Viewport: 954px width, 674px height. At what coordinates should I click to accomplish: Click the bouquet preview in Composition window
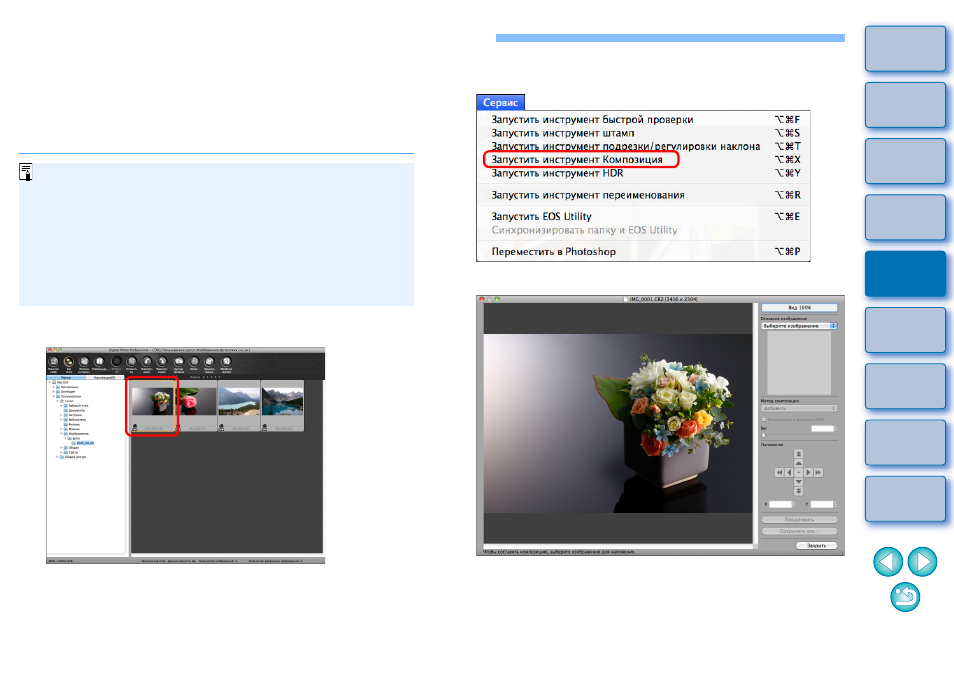(618, 423)
